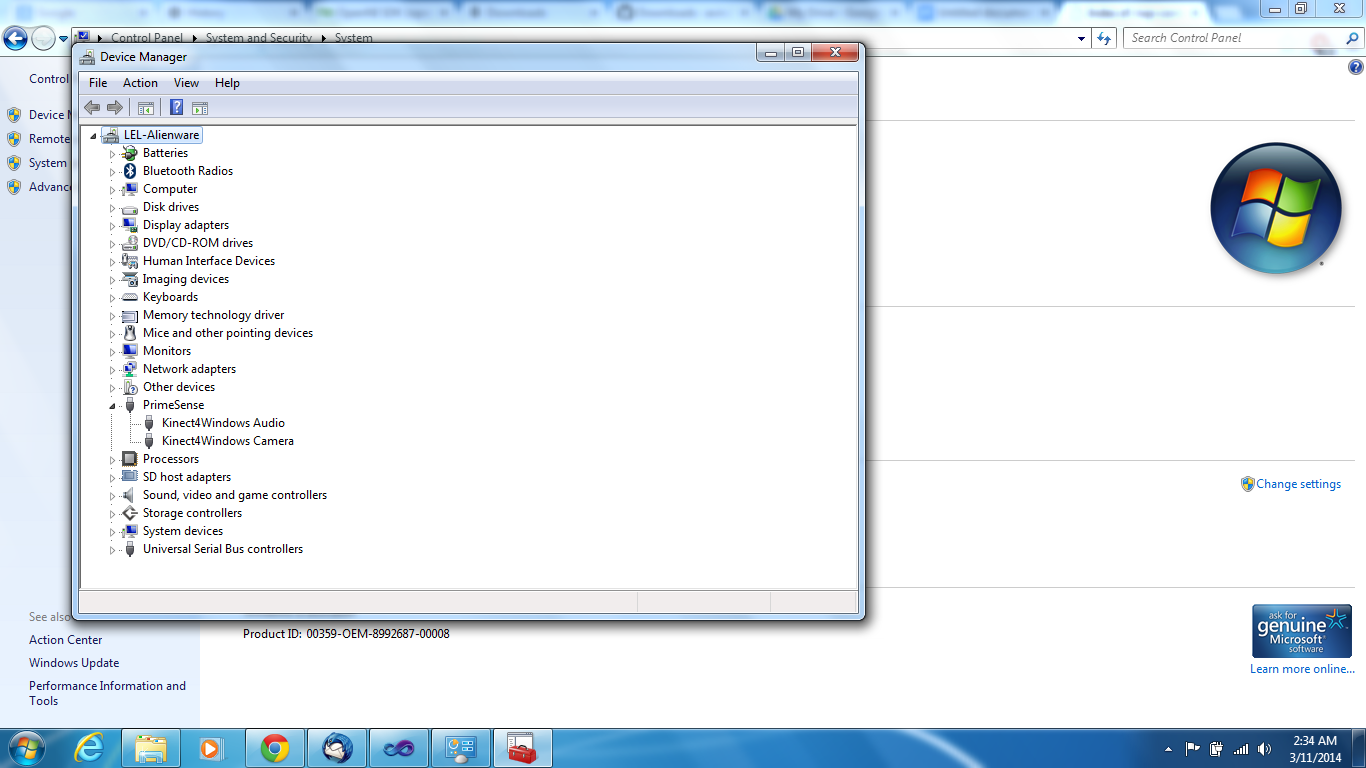This screenshot has height=768, width=1366.
Task: Click the volume speaker tray icon
Action: coord(1265,749)
